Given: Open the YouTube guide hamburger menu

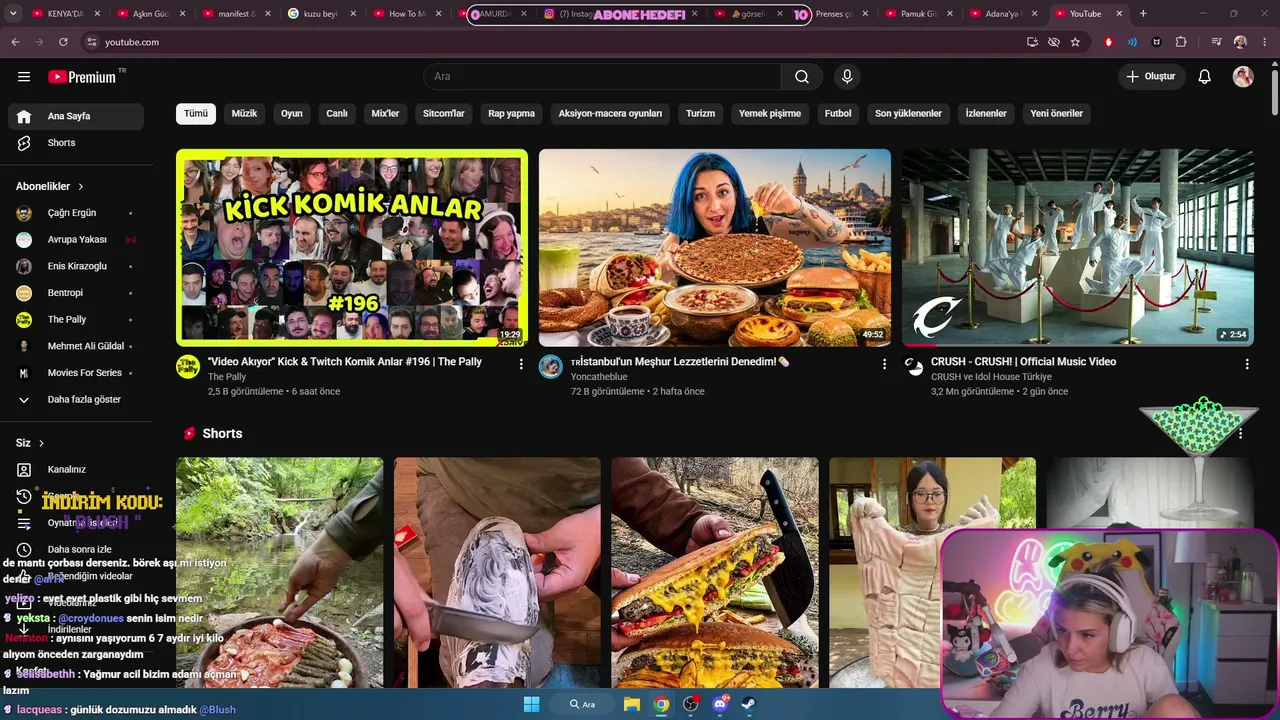Looking at the screenshot, I should (x=24, y=77).
